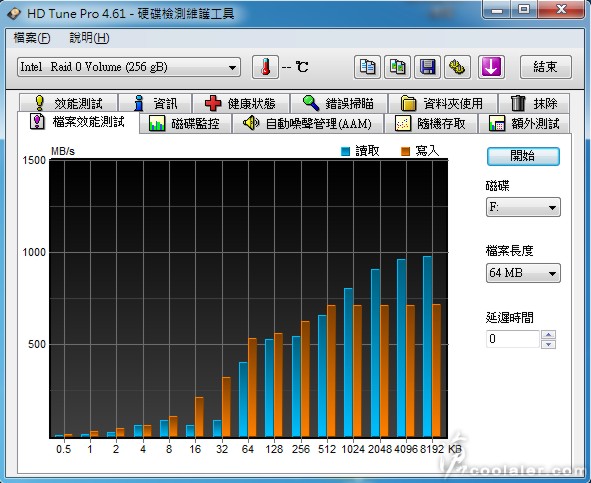
Task: Open the 資料夾使用 folder usage tab
Action: [x=442, y=103]
